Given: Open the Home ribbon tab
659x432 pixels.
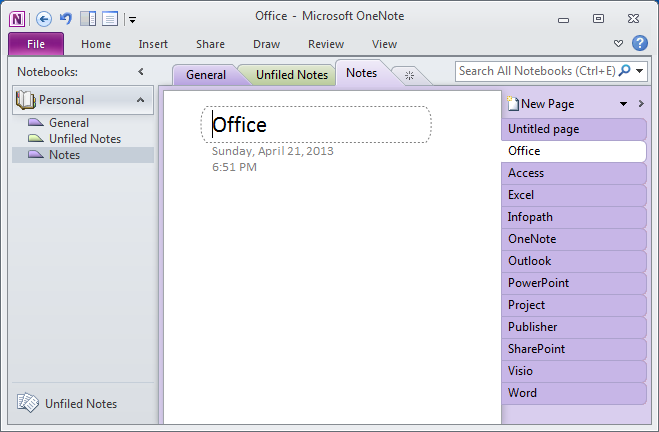Looking at the screenshot, I should coord(96,44).
